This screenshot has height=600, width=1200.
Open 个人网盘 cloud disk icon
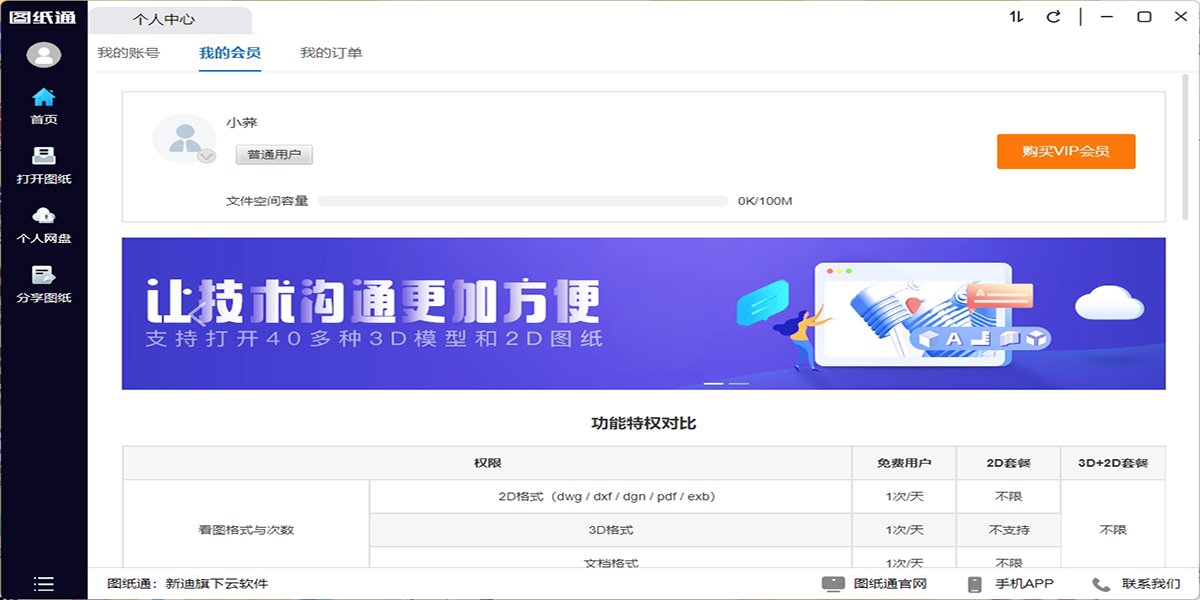click(x=43, y=216)
